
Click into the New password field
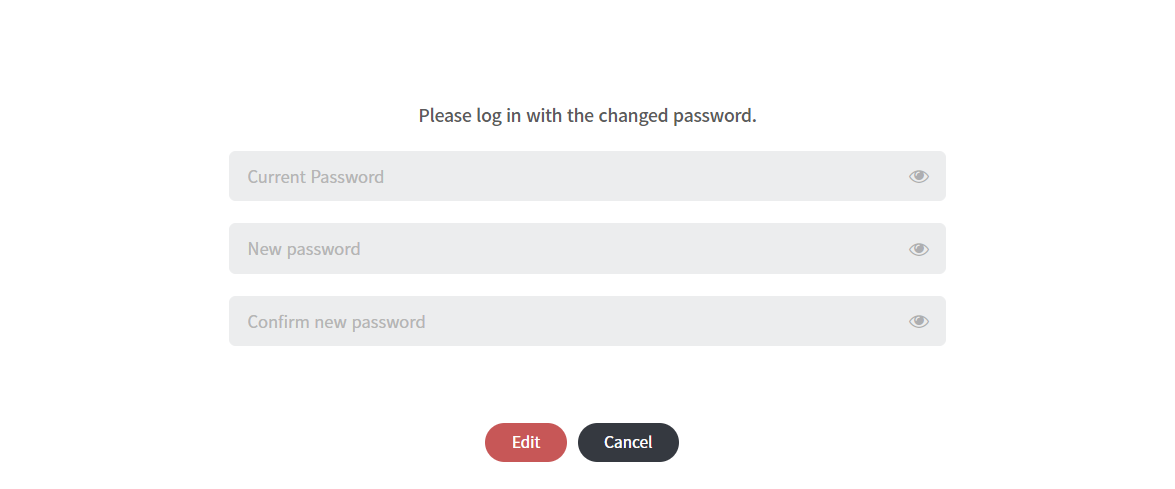click(560, 249)
